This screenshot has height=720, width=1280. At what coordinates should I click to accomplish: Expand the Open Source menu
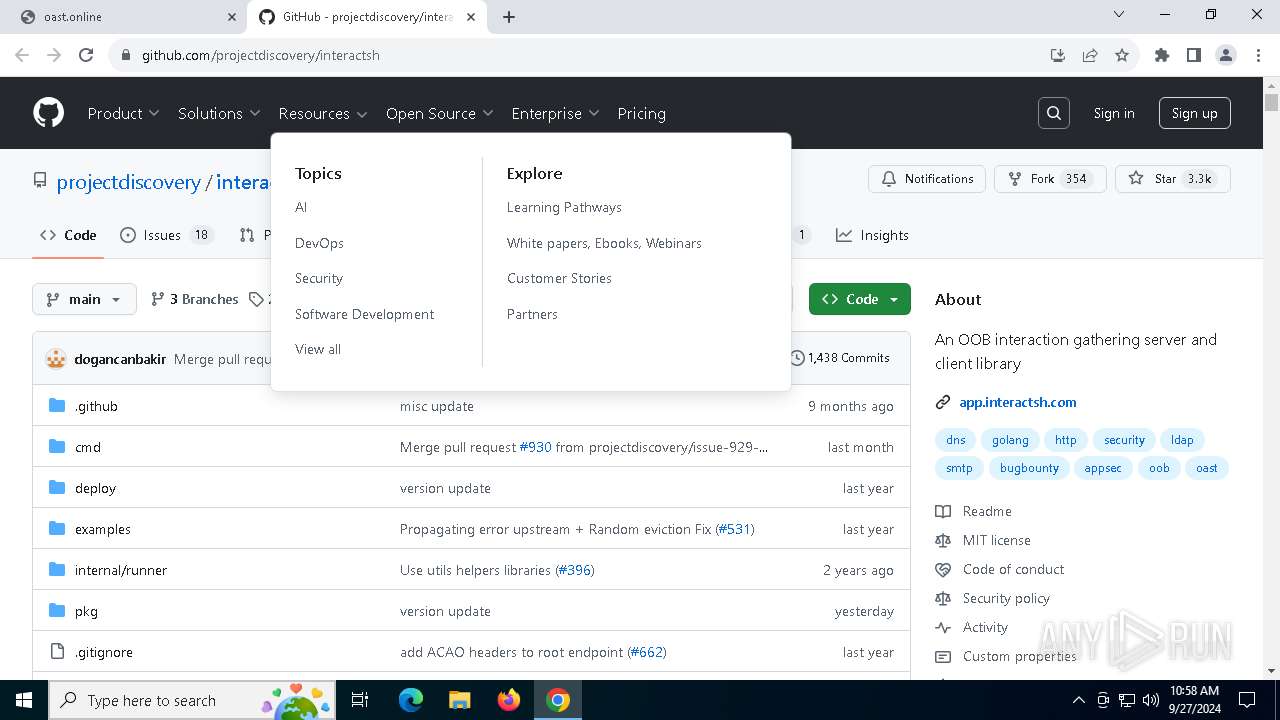(x=440, y=113)
